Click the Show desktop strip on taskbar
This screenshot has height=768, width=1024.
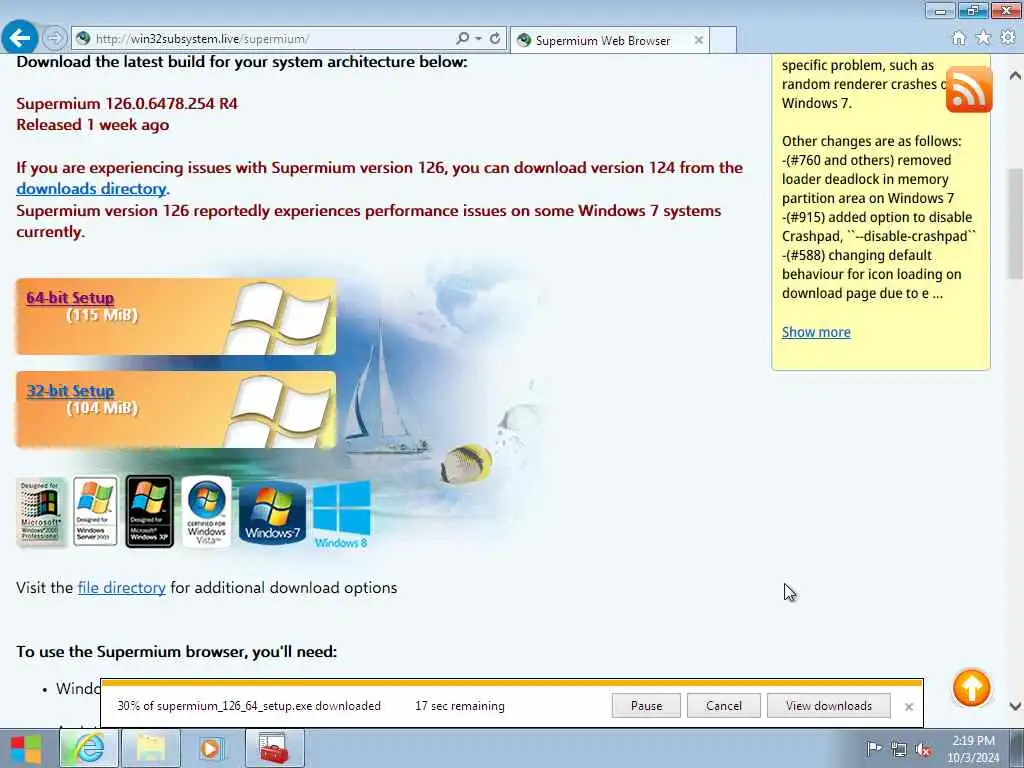click(x=1017, y=748)
